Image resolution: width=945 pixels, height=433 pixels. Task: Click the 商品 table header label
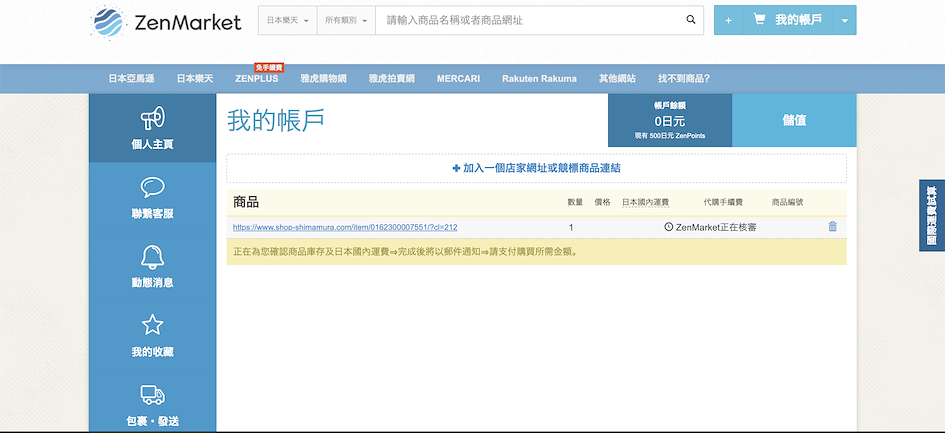click(x=246, y=203)
